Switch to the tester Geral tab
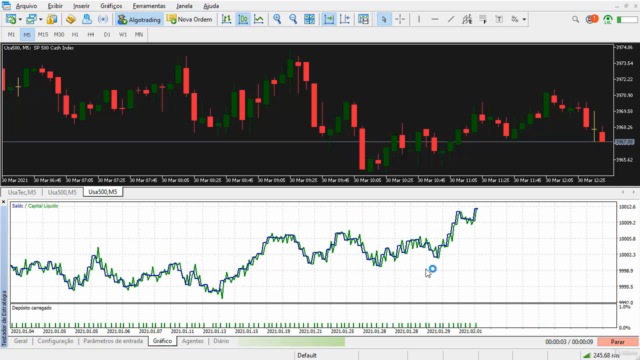 tap(20, 341)
